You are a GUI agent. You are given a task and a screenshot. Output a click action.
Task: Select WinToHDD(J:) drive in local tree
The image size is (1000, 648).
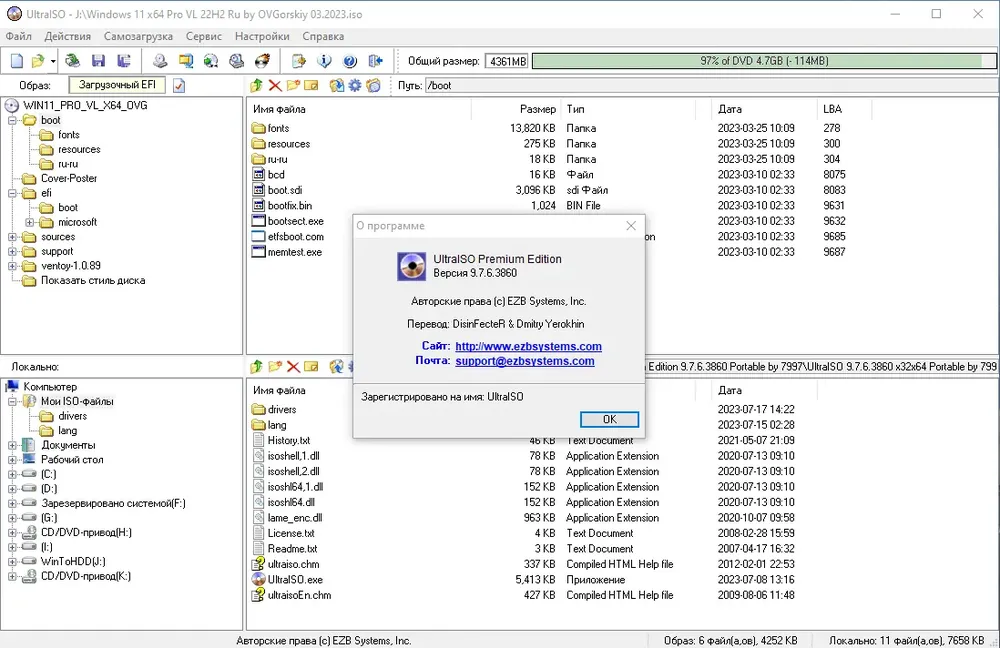(x=73, y=562)
